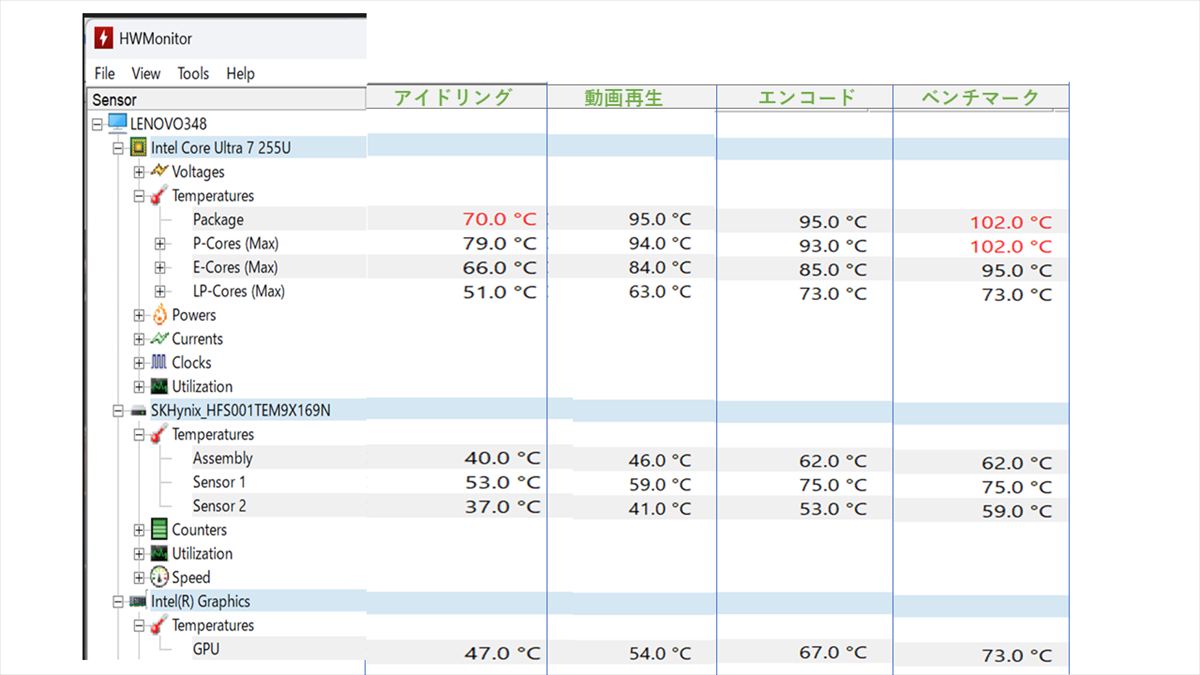1200x675 pixels.
Task: Click the Speed gauge icon
Action: (x=159, y=577)
